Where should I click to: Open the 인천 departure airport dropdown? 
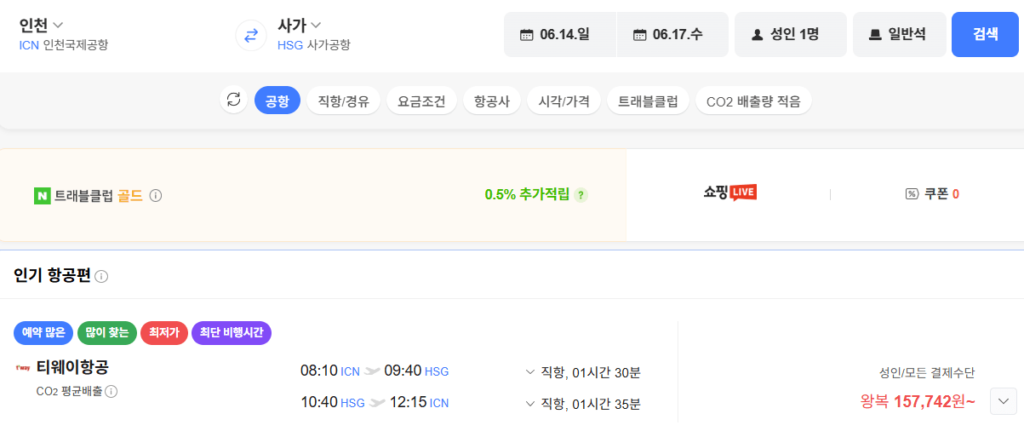tap(41, 24)
